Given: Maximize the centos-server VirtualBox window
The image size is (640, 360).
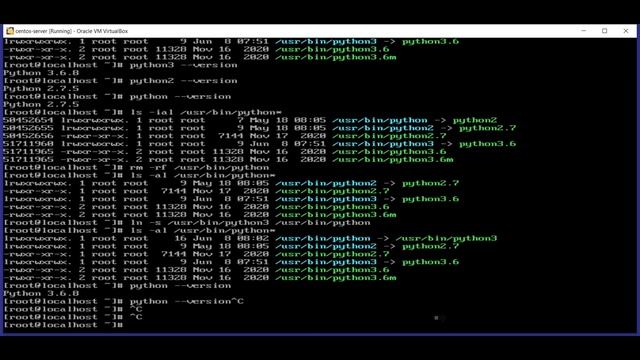Looking at the screenshot, I should pyautogui.click(x=604, y=31).
